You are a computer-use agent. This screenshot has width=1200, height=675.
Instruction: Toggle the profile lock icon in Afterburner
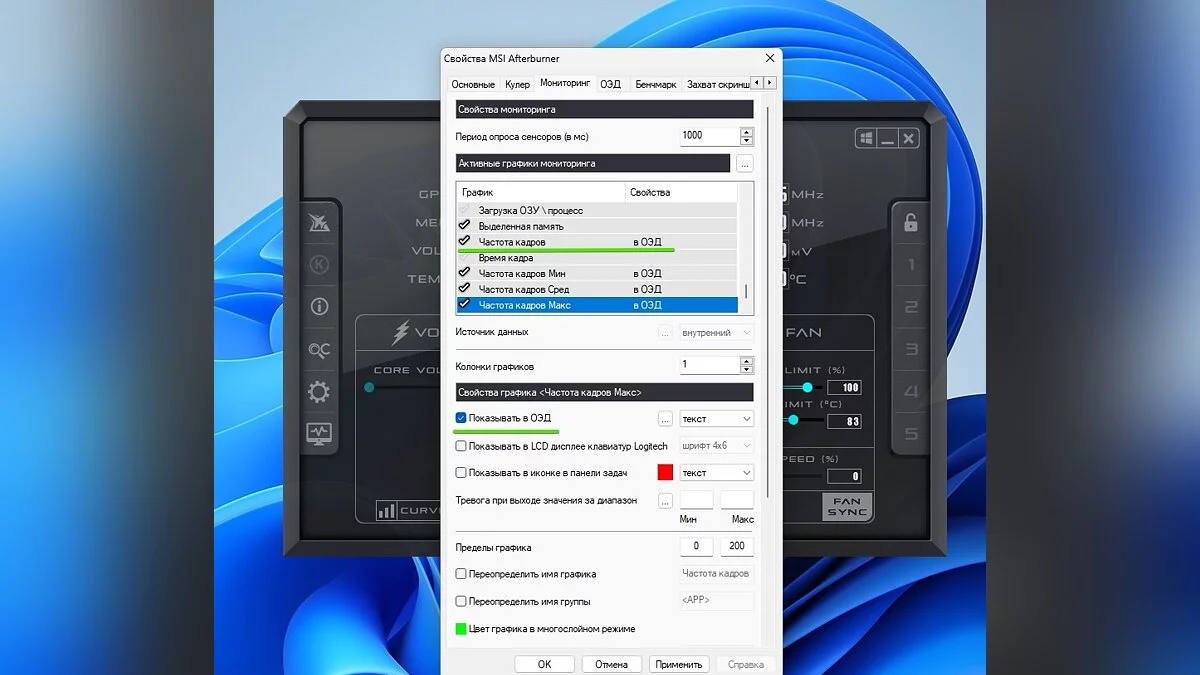click(x=911, y=222)
